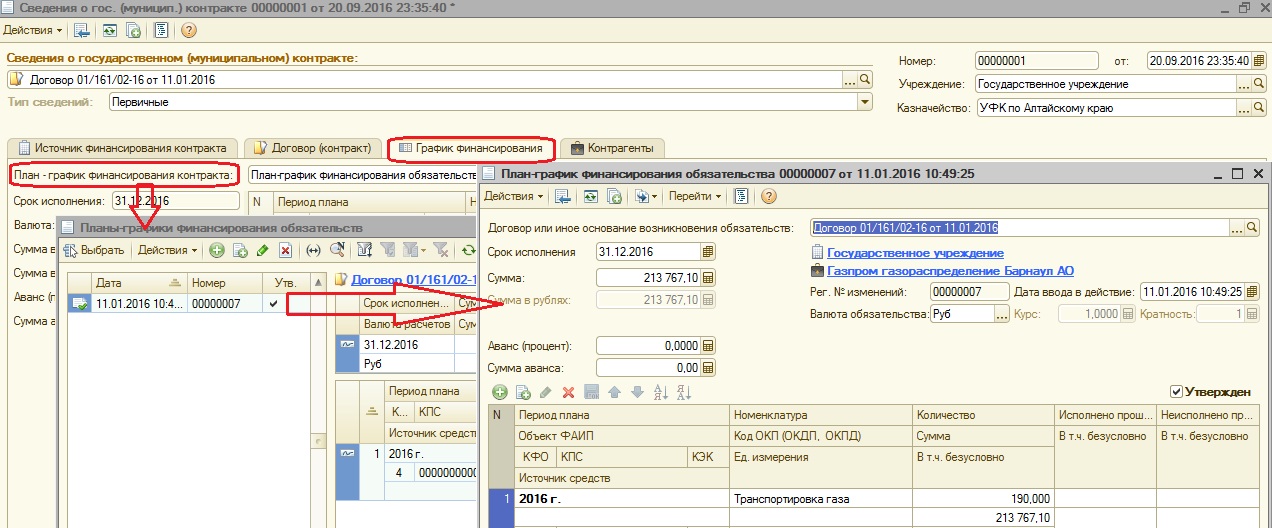Switch to Источник финансирования контракта tab

point(124,148)
